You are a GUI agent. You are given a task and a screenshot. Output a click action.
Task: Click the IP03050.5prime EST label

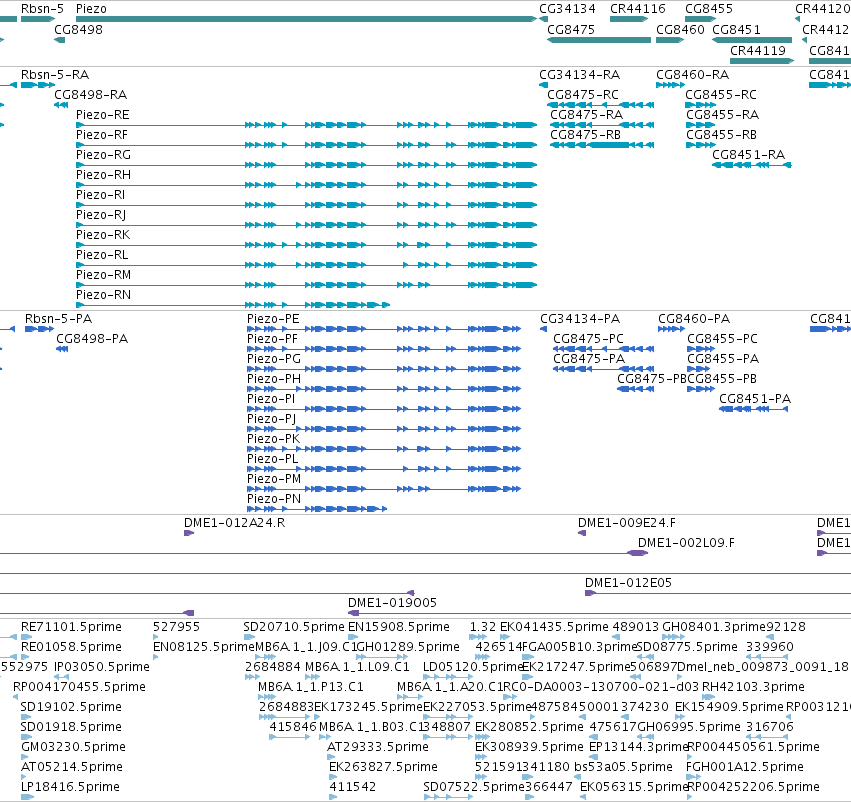point(102,667)
